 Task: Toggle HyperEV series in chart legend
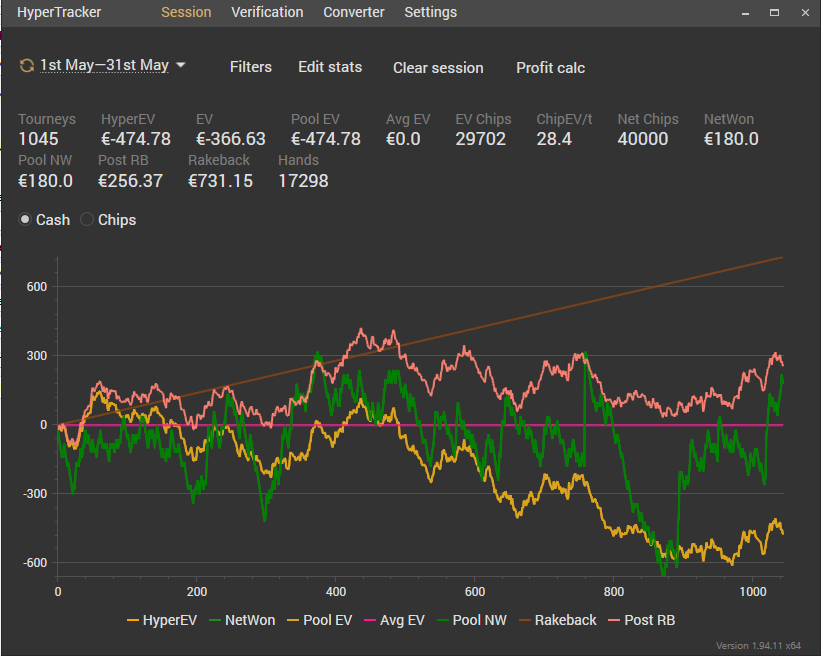click(x=162, y=620)
